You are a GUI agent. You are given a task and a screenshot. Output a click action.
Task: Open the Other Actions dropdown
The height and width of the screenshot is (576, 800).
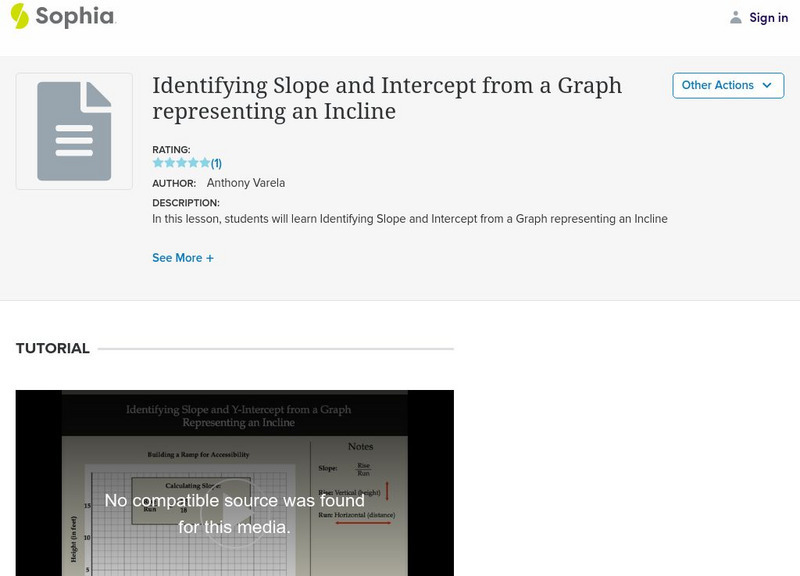point(729,86)
